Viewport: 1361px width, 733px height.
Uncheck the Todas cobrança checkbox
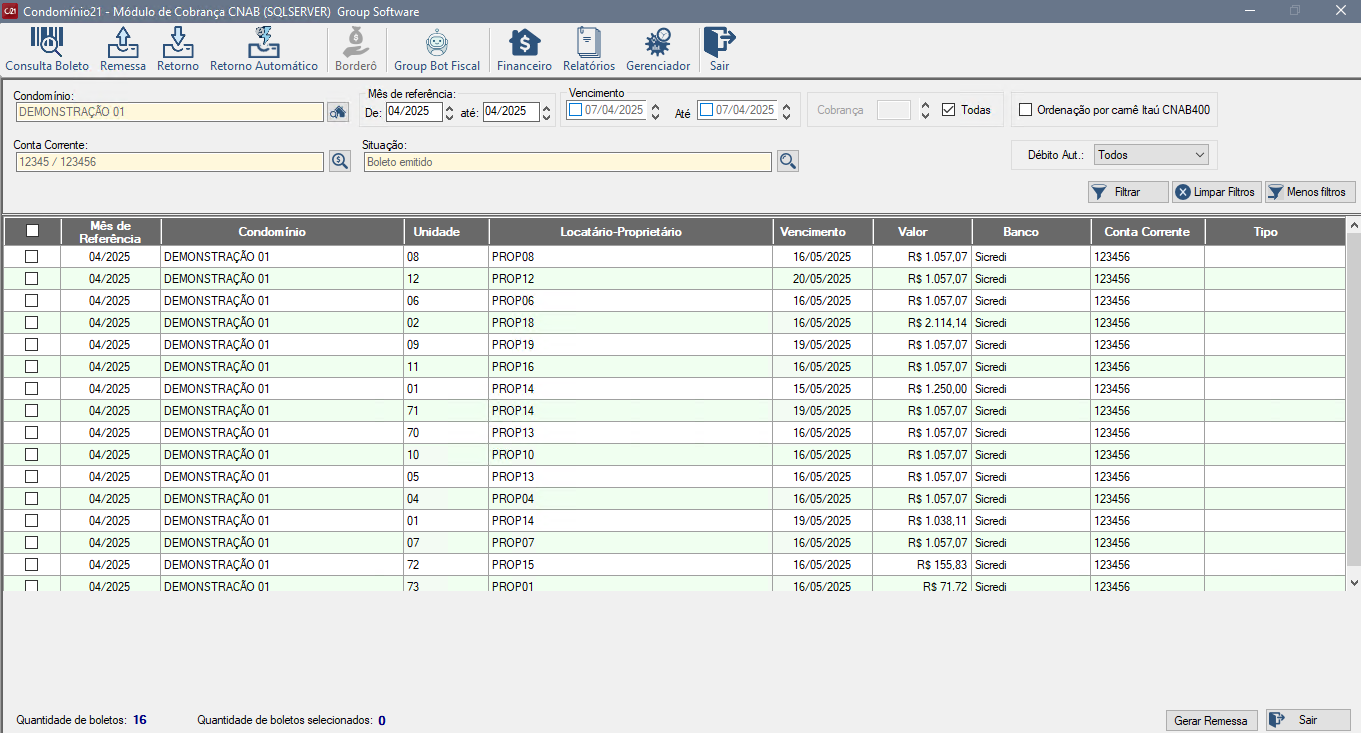point(949,110)
